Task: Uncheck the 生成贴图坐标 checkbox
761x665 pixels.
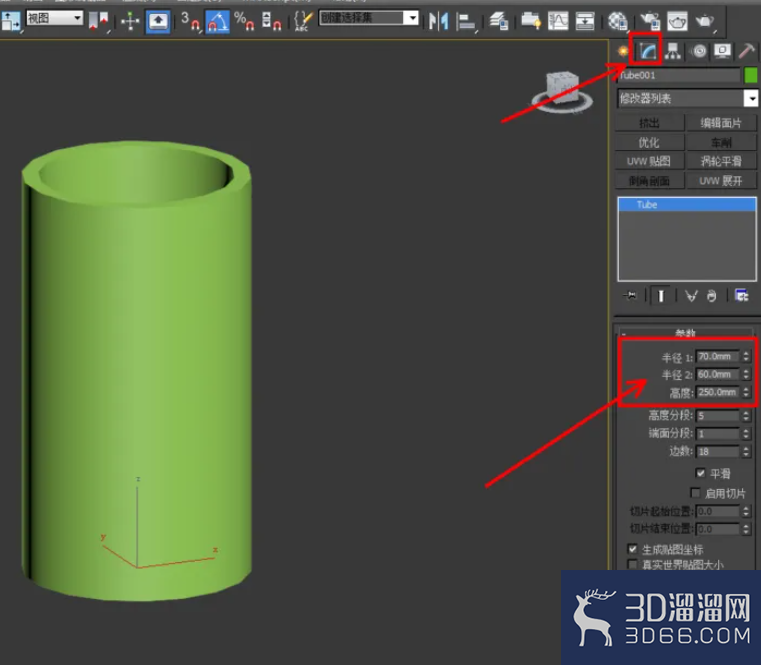Action: click(x=632, y=549)
